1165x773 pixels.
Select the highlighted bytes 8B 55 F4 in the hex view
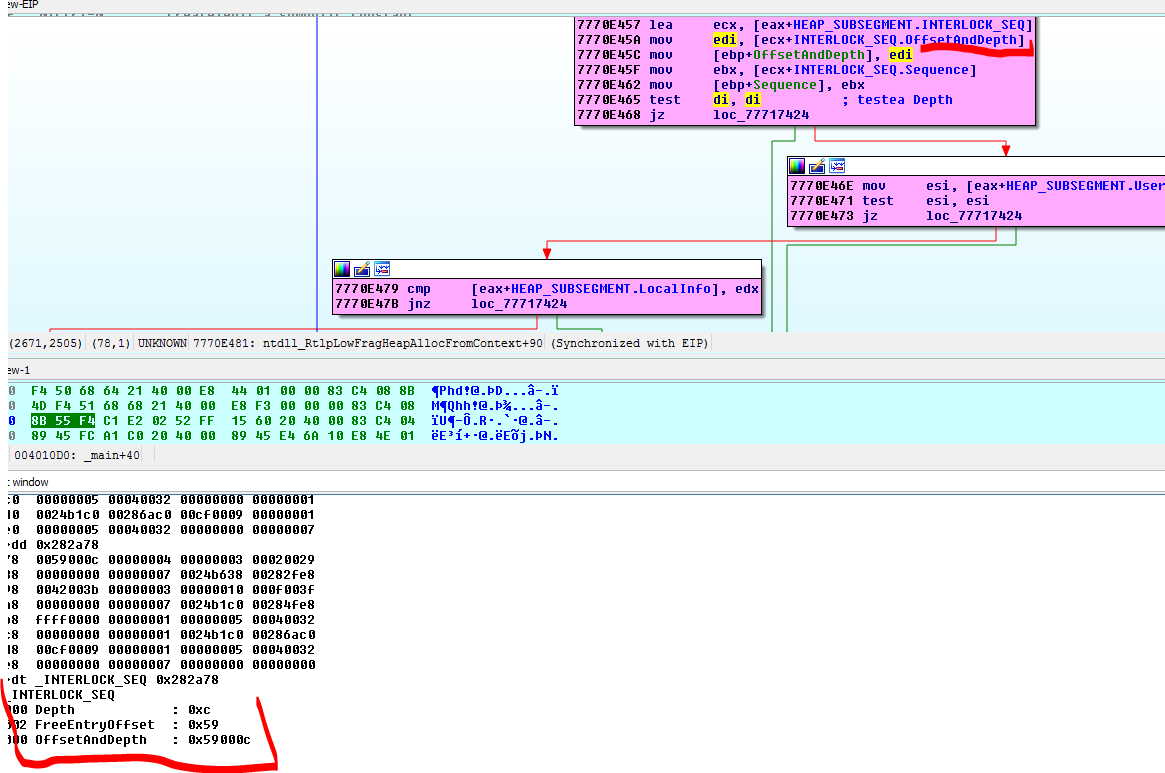64,421
